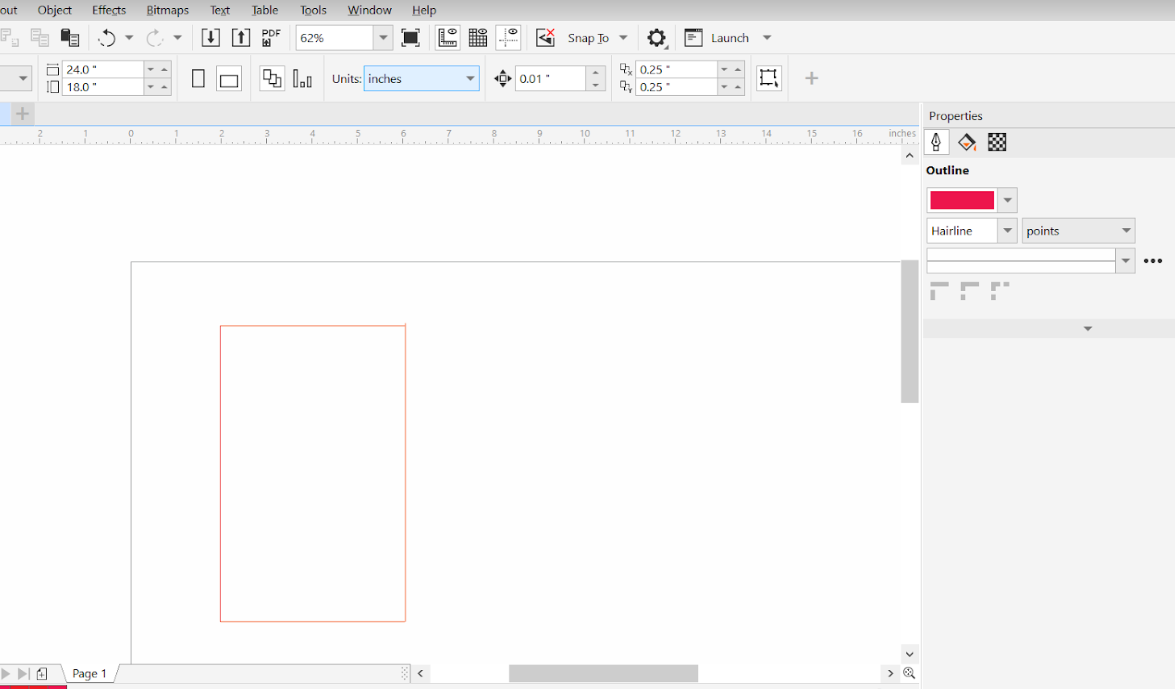Viewport: 1175px width, 689px height.
Task: Toggle the show rulers button
Action: pos(447,37)
